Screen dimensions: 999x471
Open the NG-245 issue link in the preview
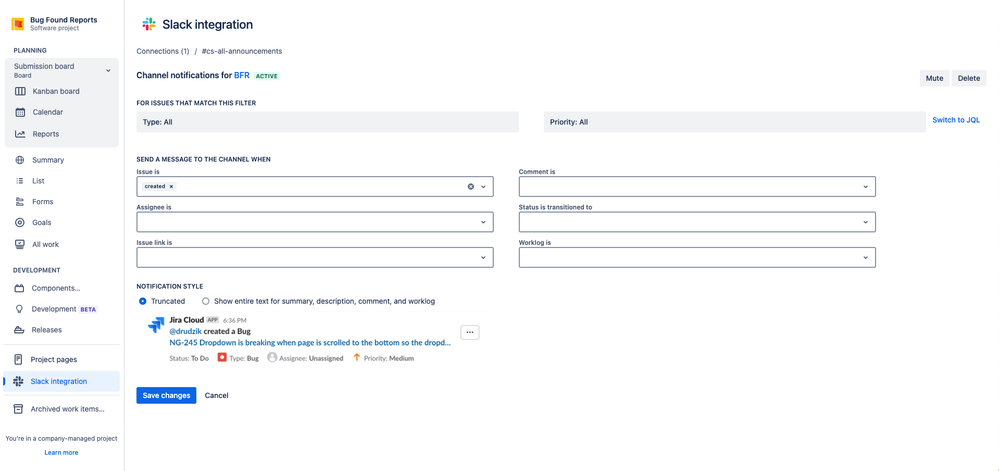pyautogui.click(x=310, y=342)
